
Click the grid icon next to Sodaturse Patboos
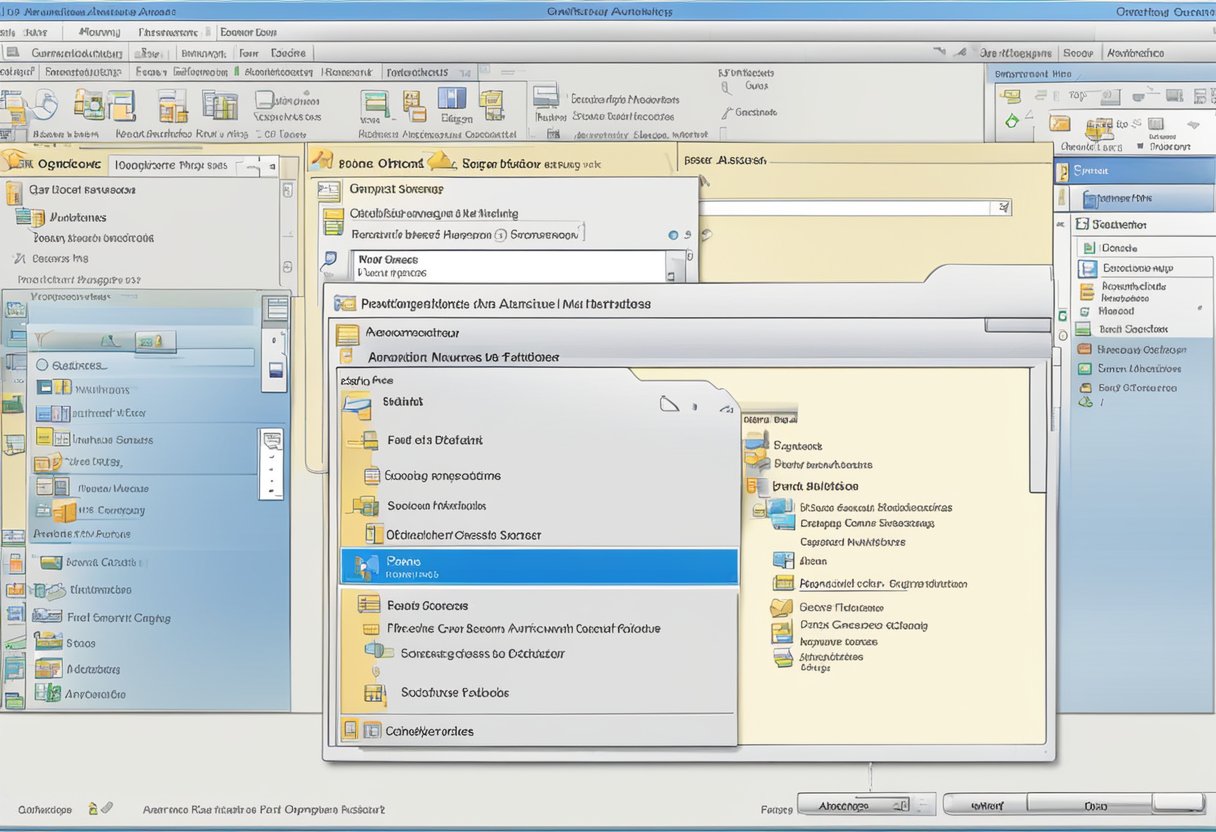(x=375, y=692)
